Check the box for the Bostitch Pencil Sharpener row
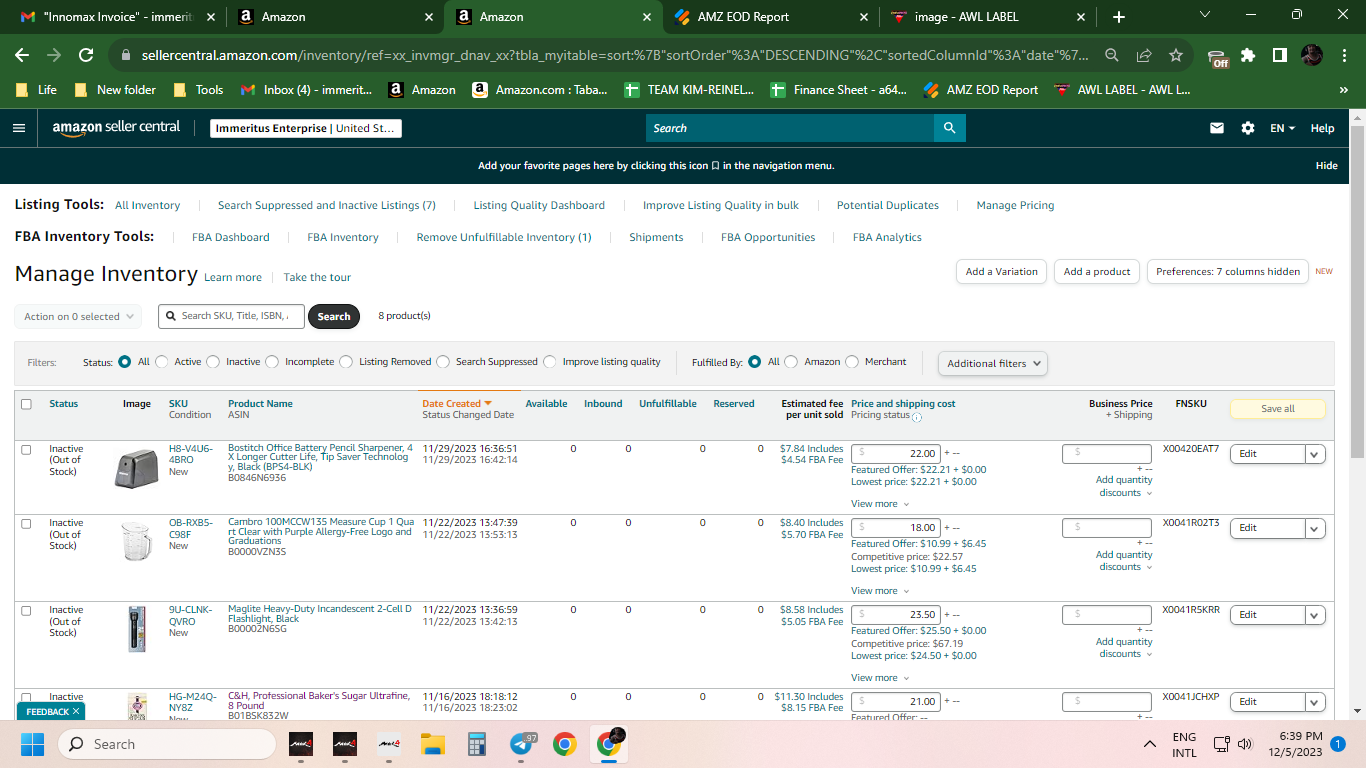Screen dimensions: 1366x768 coord(26,449)
